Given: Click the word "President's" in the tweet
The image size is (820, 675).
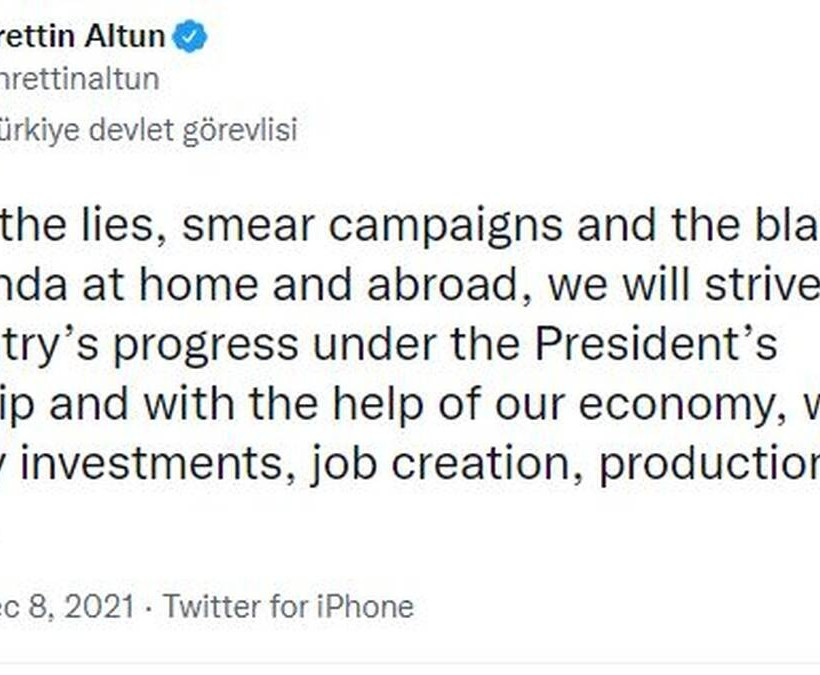Looking at the screenshot, I should point(656,344).
